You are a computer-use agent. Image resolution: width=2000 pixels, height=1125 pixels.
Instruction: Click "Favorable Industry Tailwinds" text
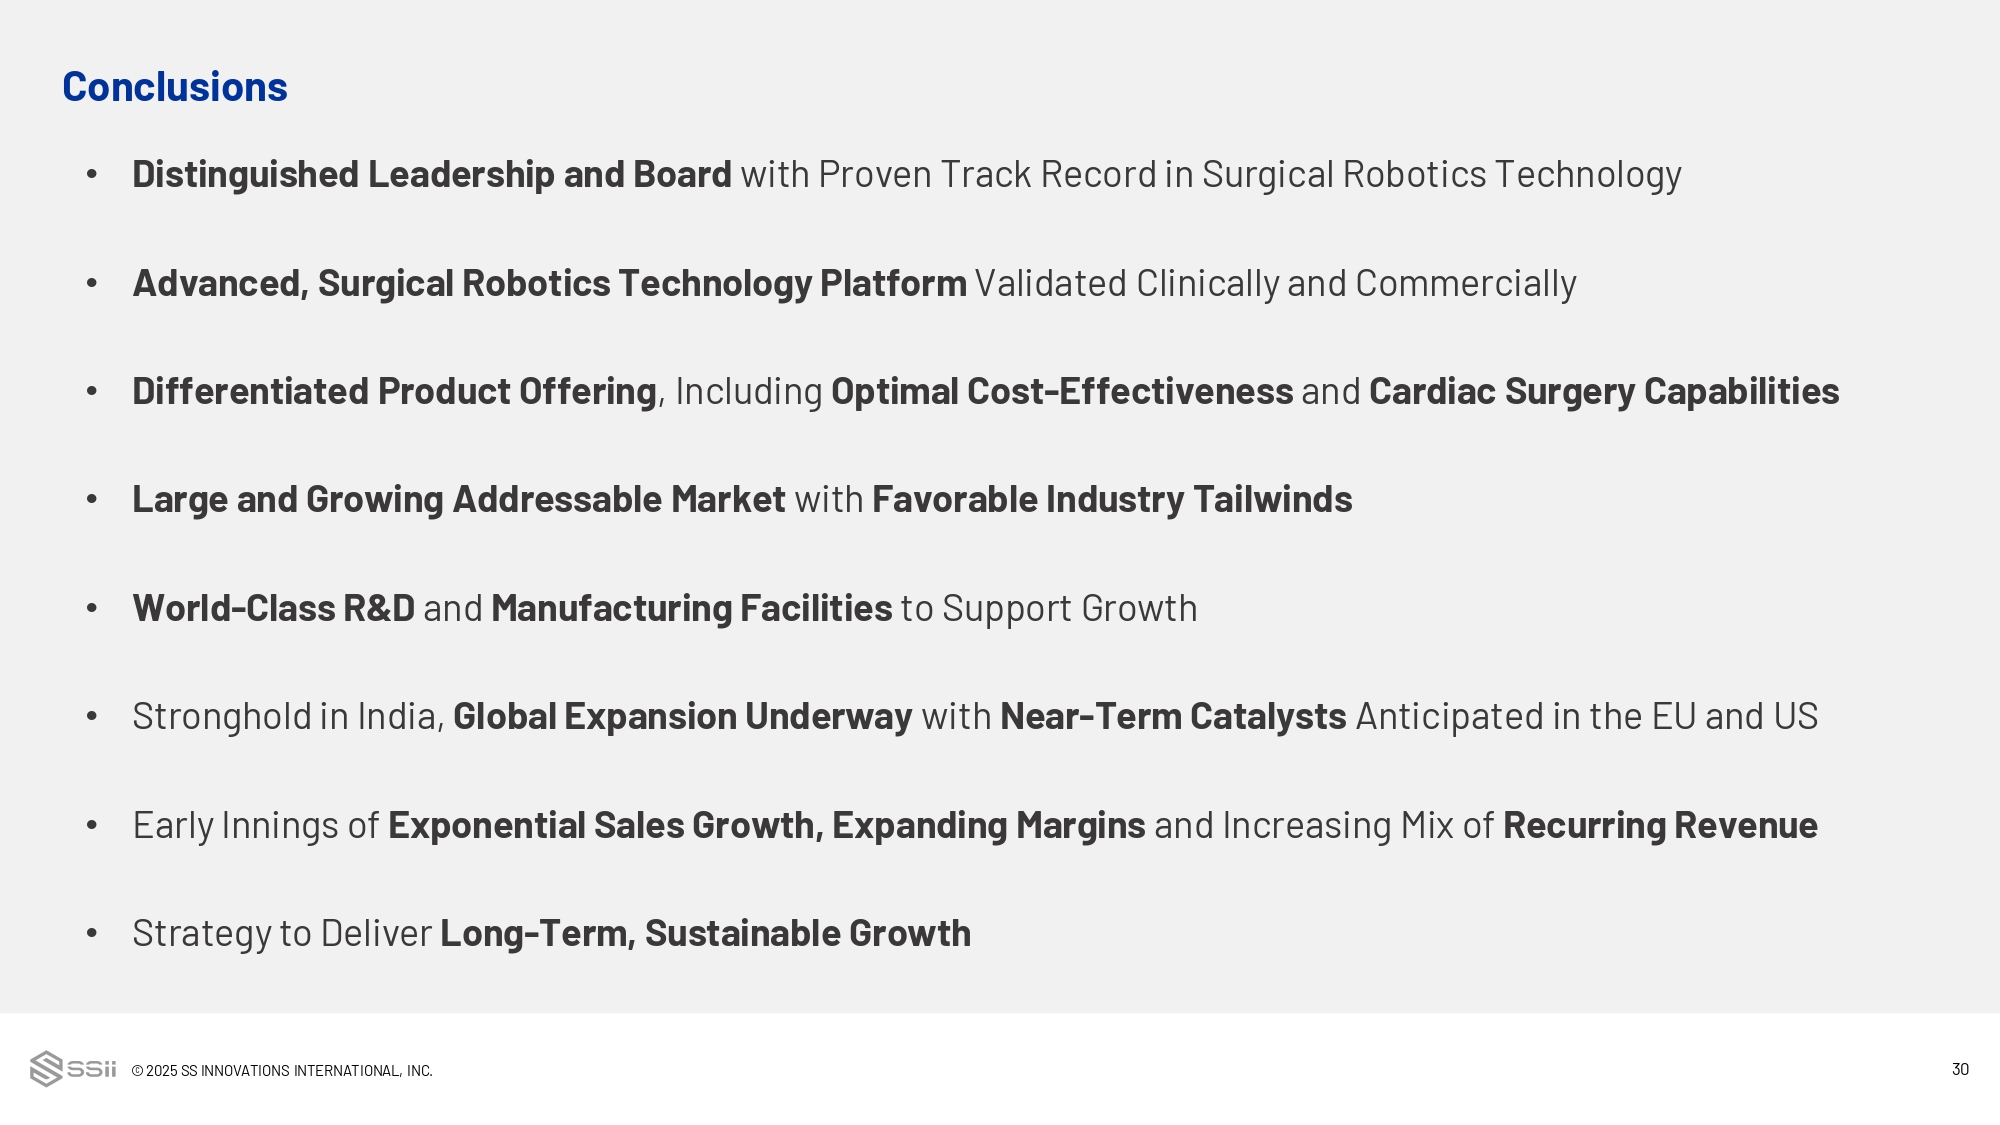click(x=1112, y=500)
